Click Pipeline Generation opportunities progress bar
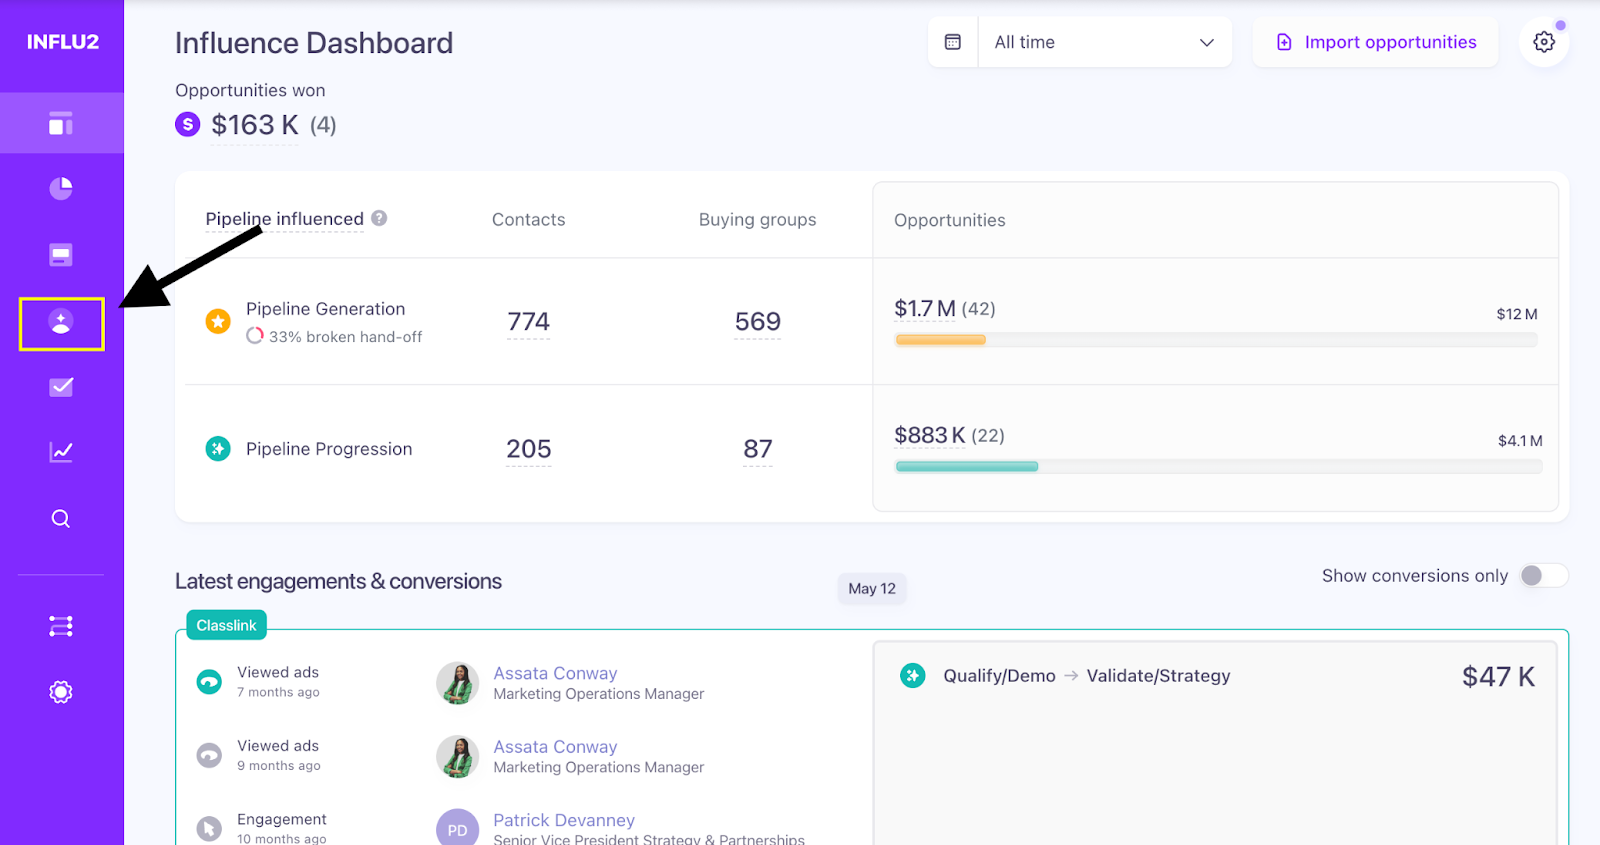This screenshot has height=845, width=1600. (x=1216, y=340)
